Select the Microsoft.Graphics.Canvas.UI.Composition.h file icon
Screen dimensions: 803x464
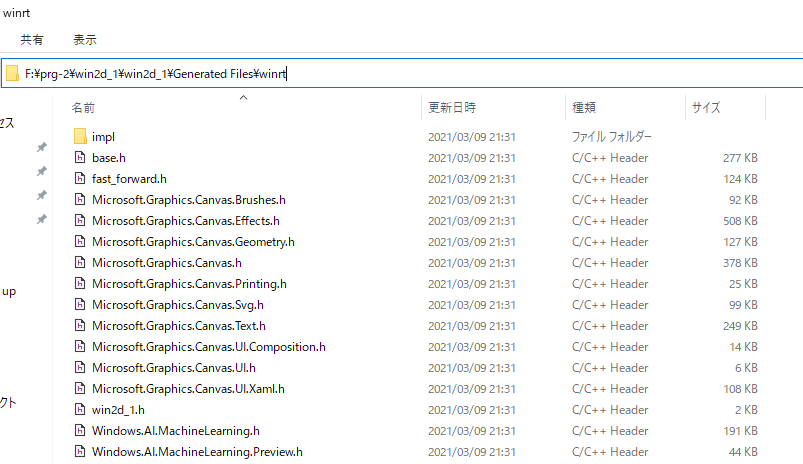click(80, 347)
